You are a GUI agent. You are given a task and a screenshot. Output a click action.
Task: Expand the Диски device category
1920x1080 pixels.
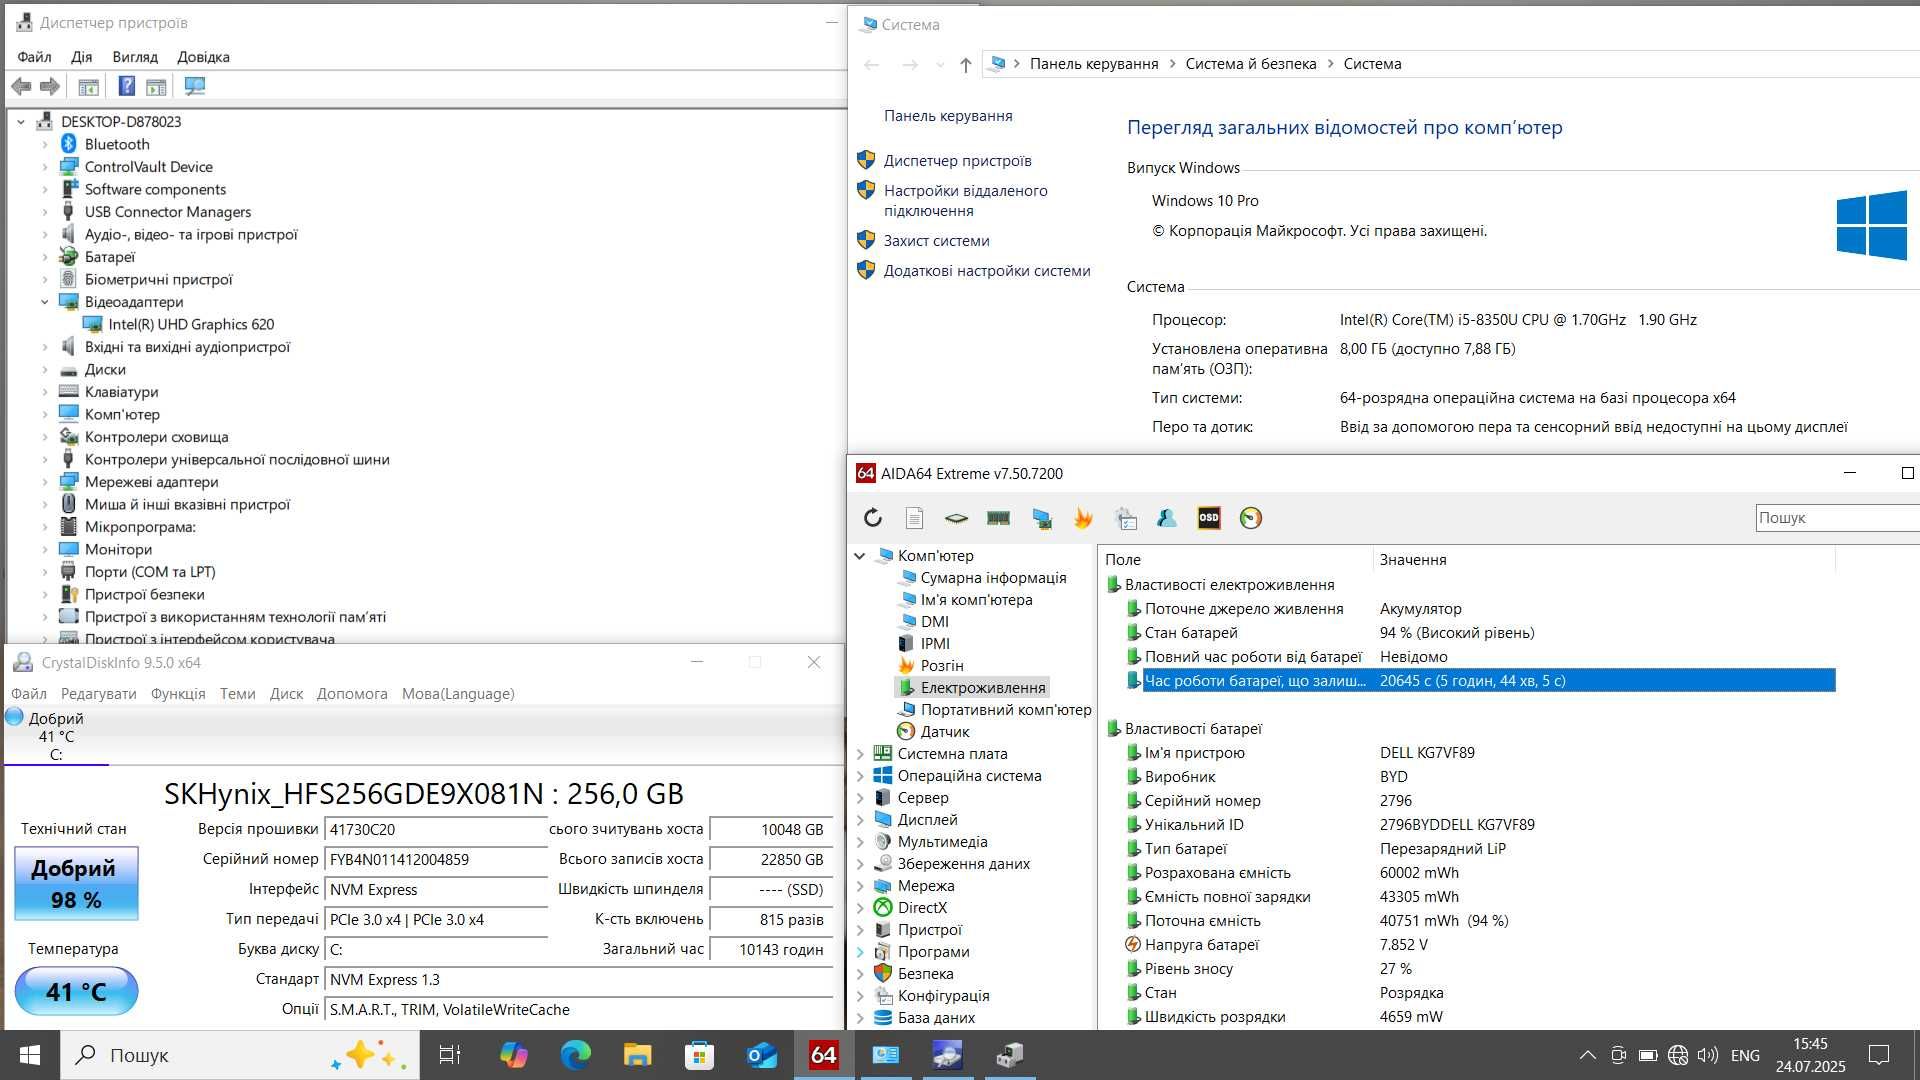point(44,370)
